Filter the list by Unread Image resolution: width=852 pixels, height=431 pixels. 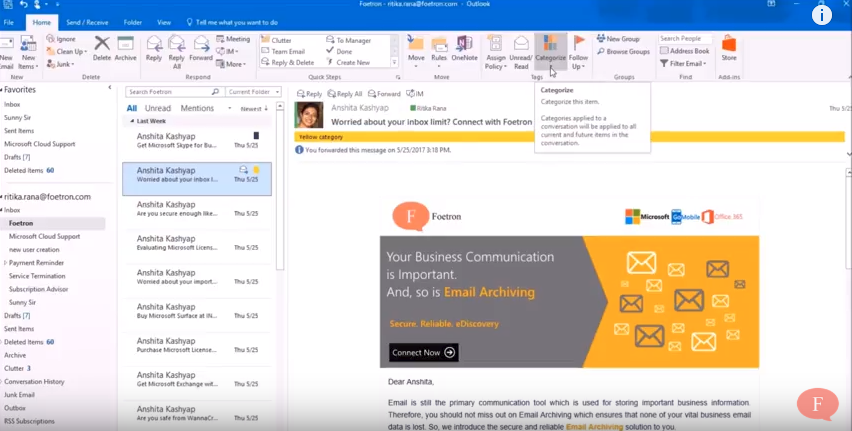[158, 108]
